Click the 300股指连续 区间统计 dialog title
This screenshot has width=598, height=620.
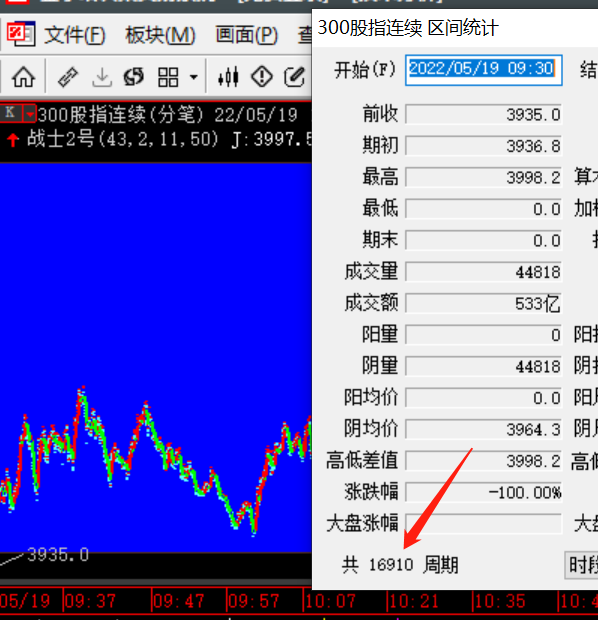[408, 28]
